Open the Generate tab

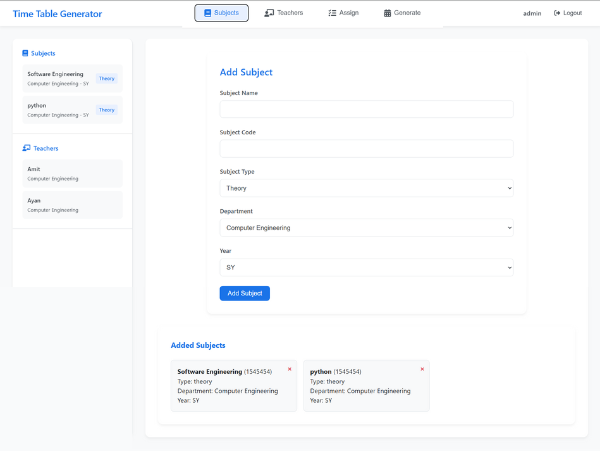click(x=402, y=13)
